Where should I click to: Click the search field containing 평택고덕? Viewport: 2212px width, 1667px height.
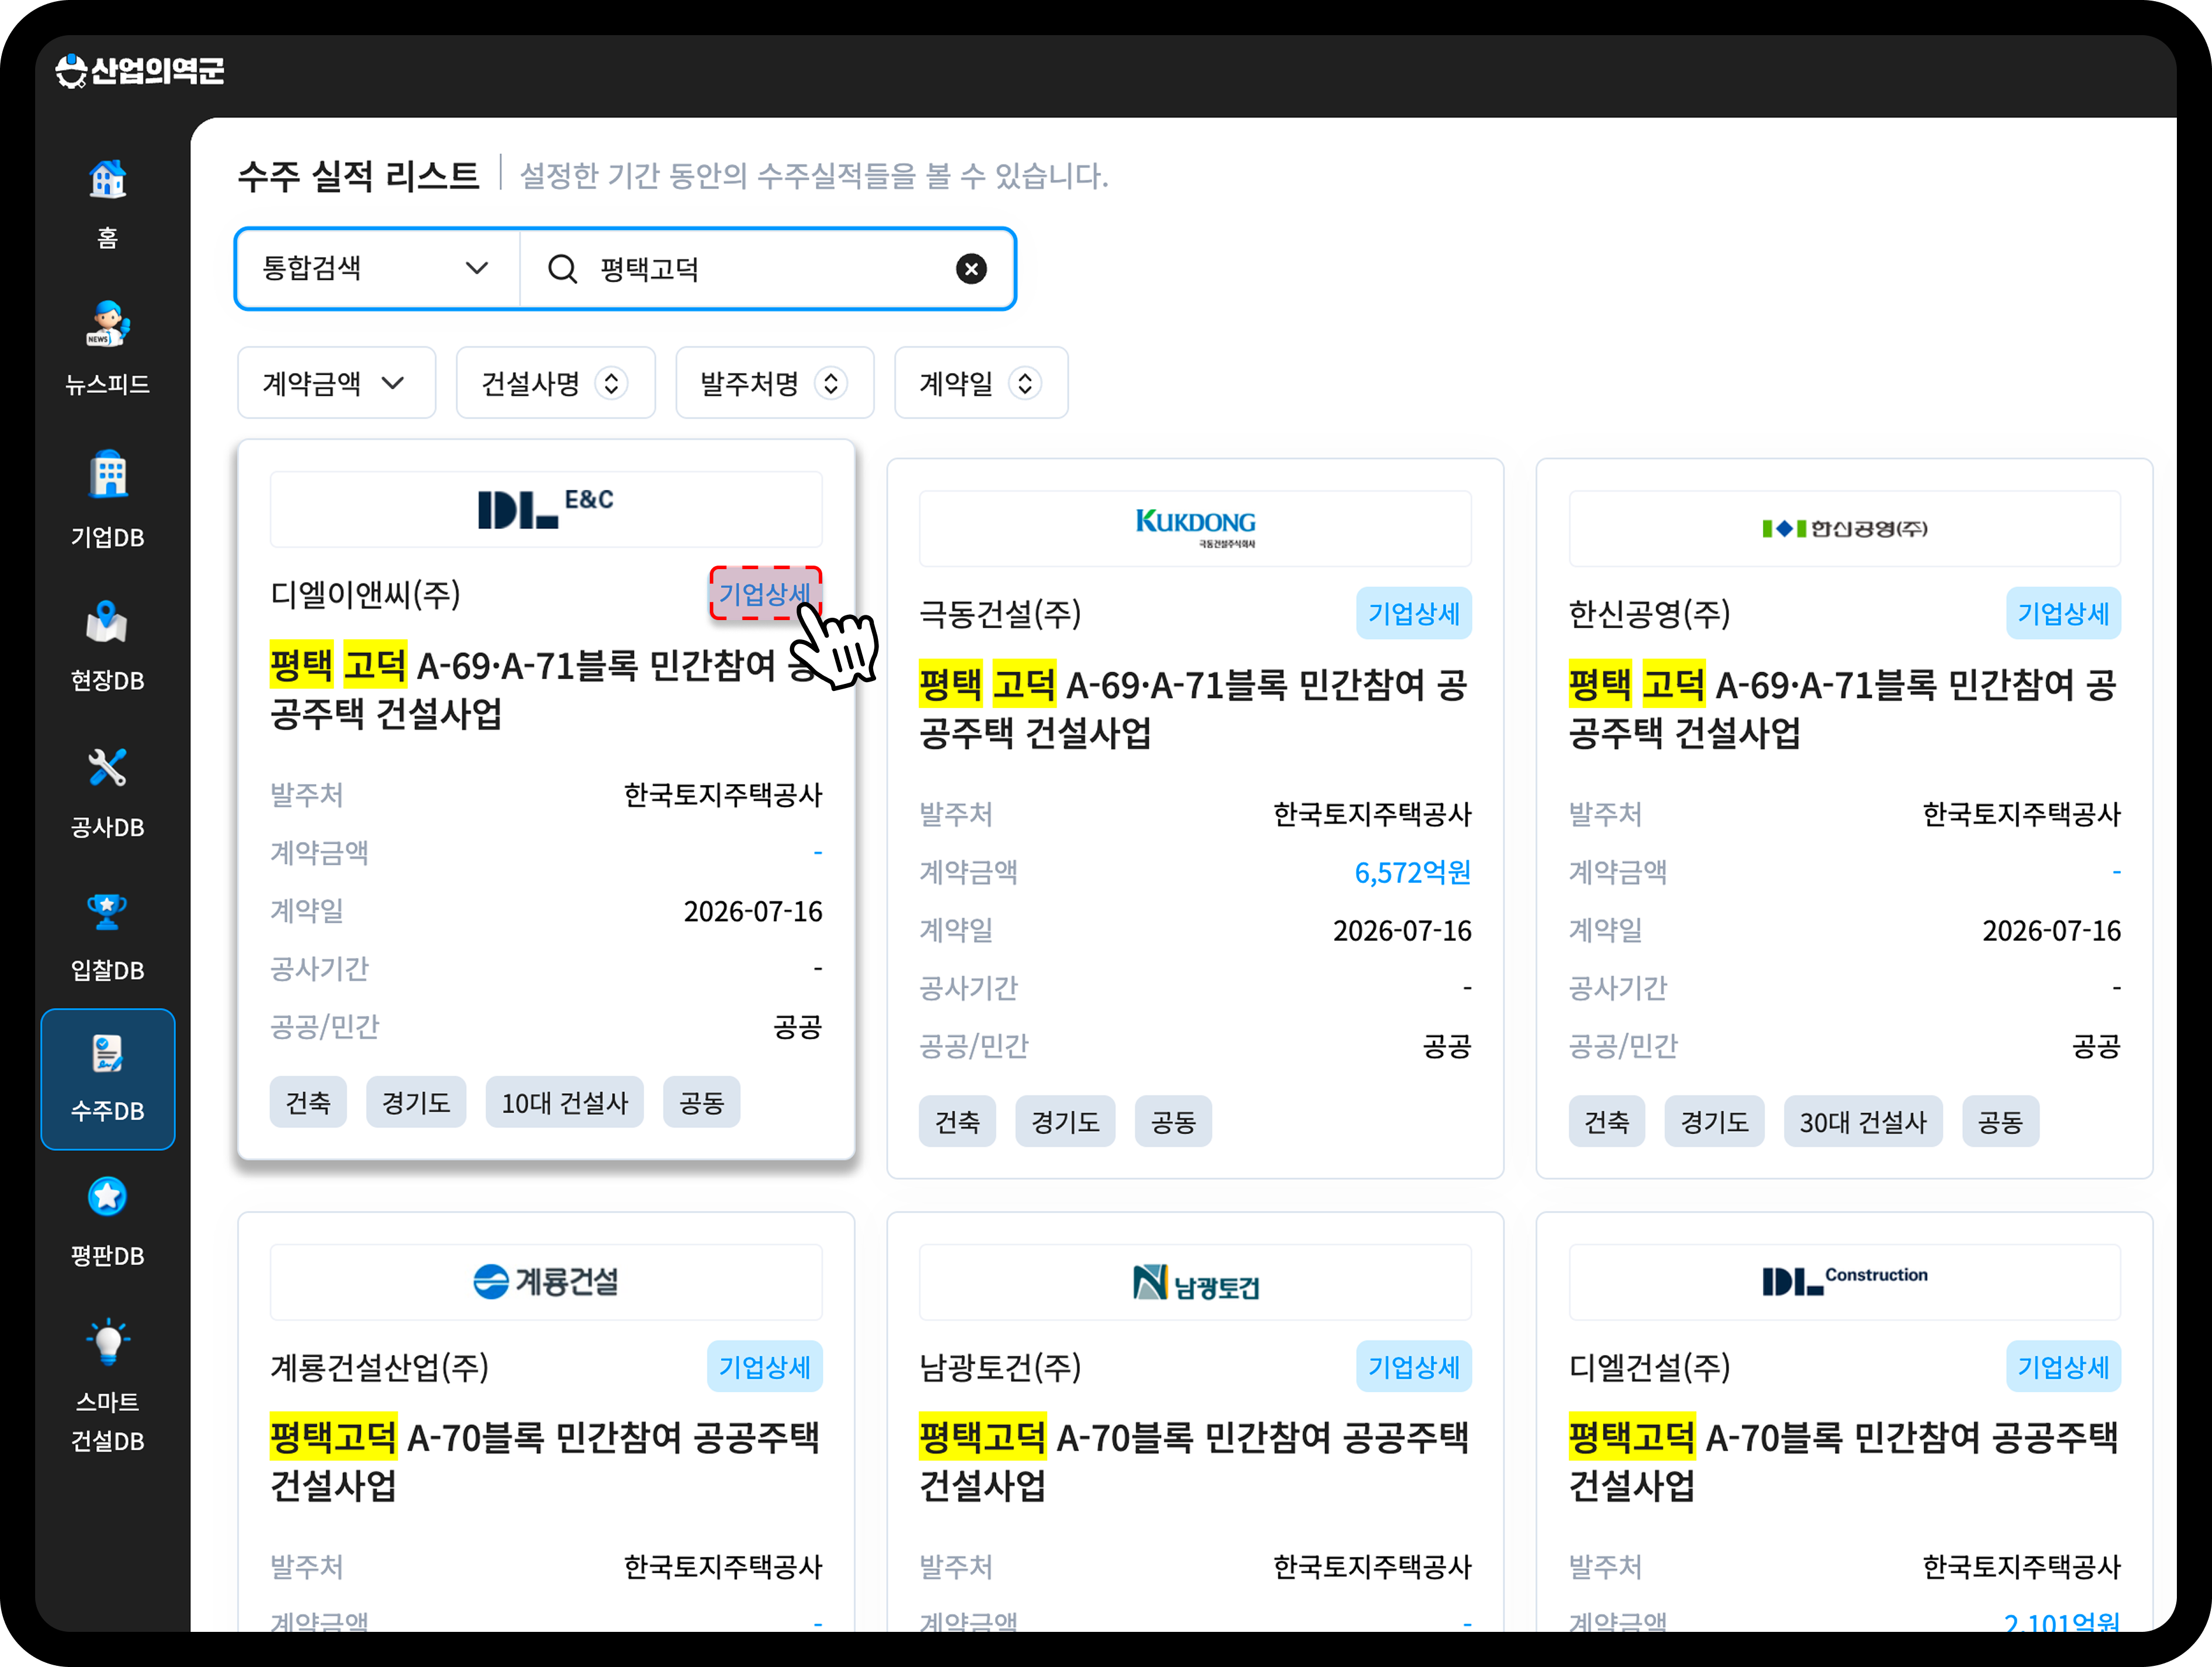[x=767, y=269]
